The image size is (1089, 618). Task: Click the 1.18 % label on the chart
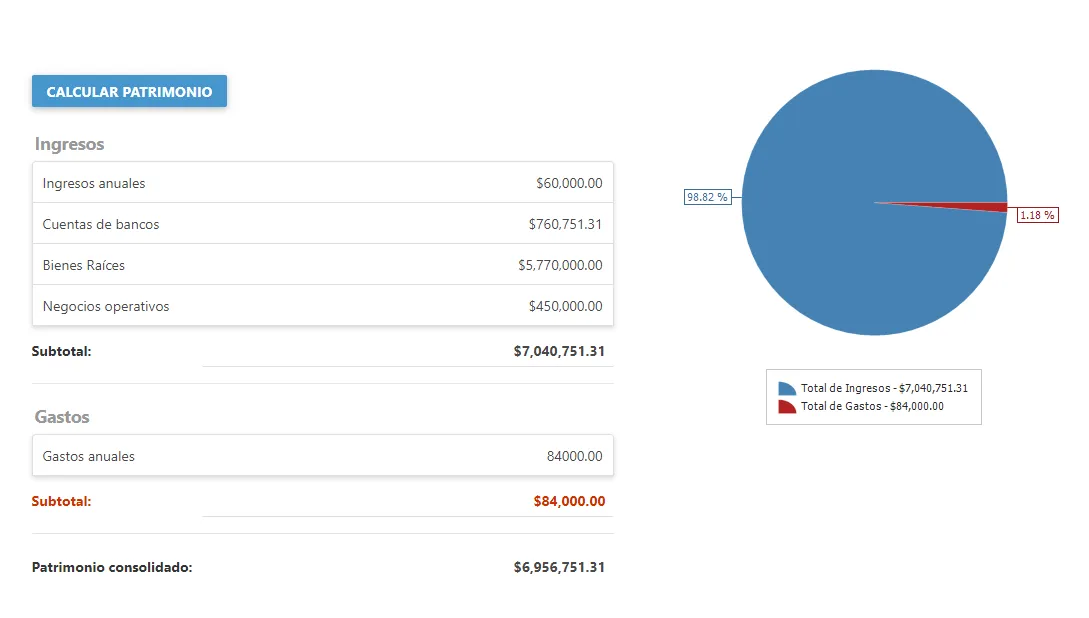[x=1037, y=214]
